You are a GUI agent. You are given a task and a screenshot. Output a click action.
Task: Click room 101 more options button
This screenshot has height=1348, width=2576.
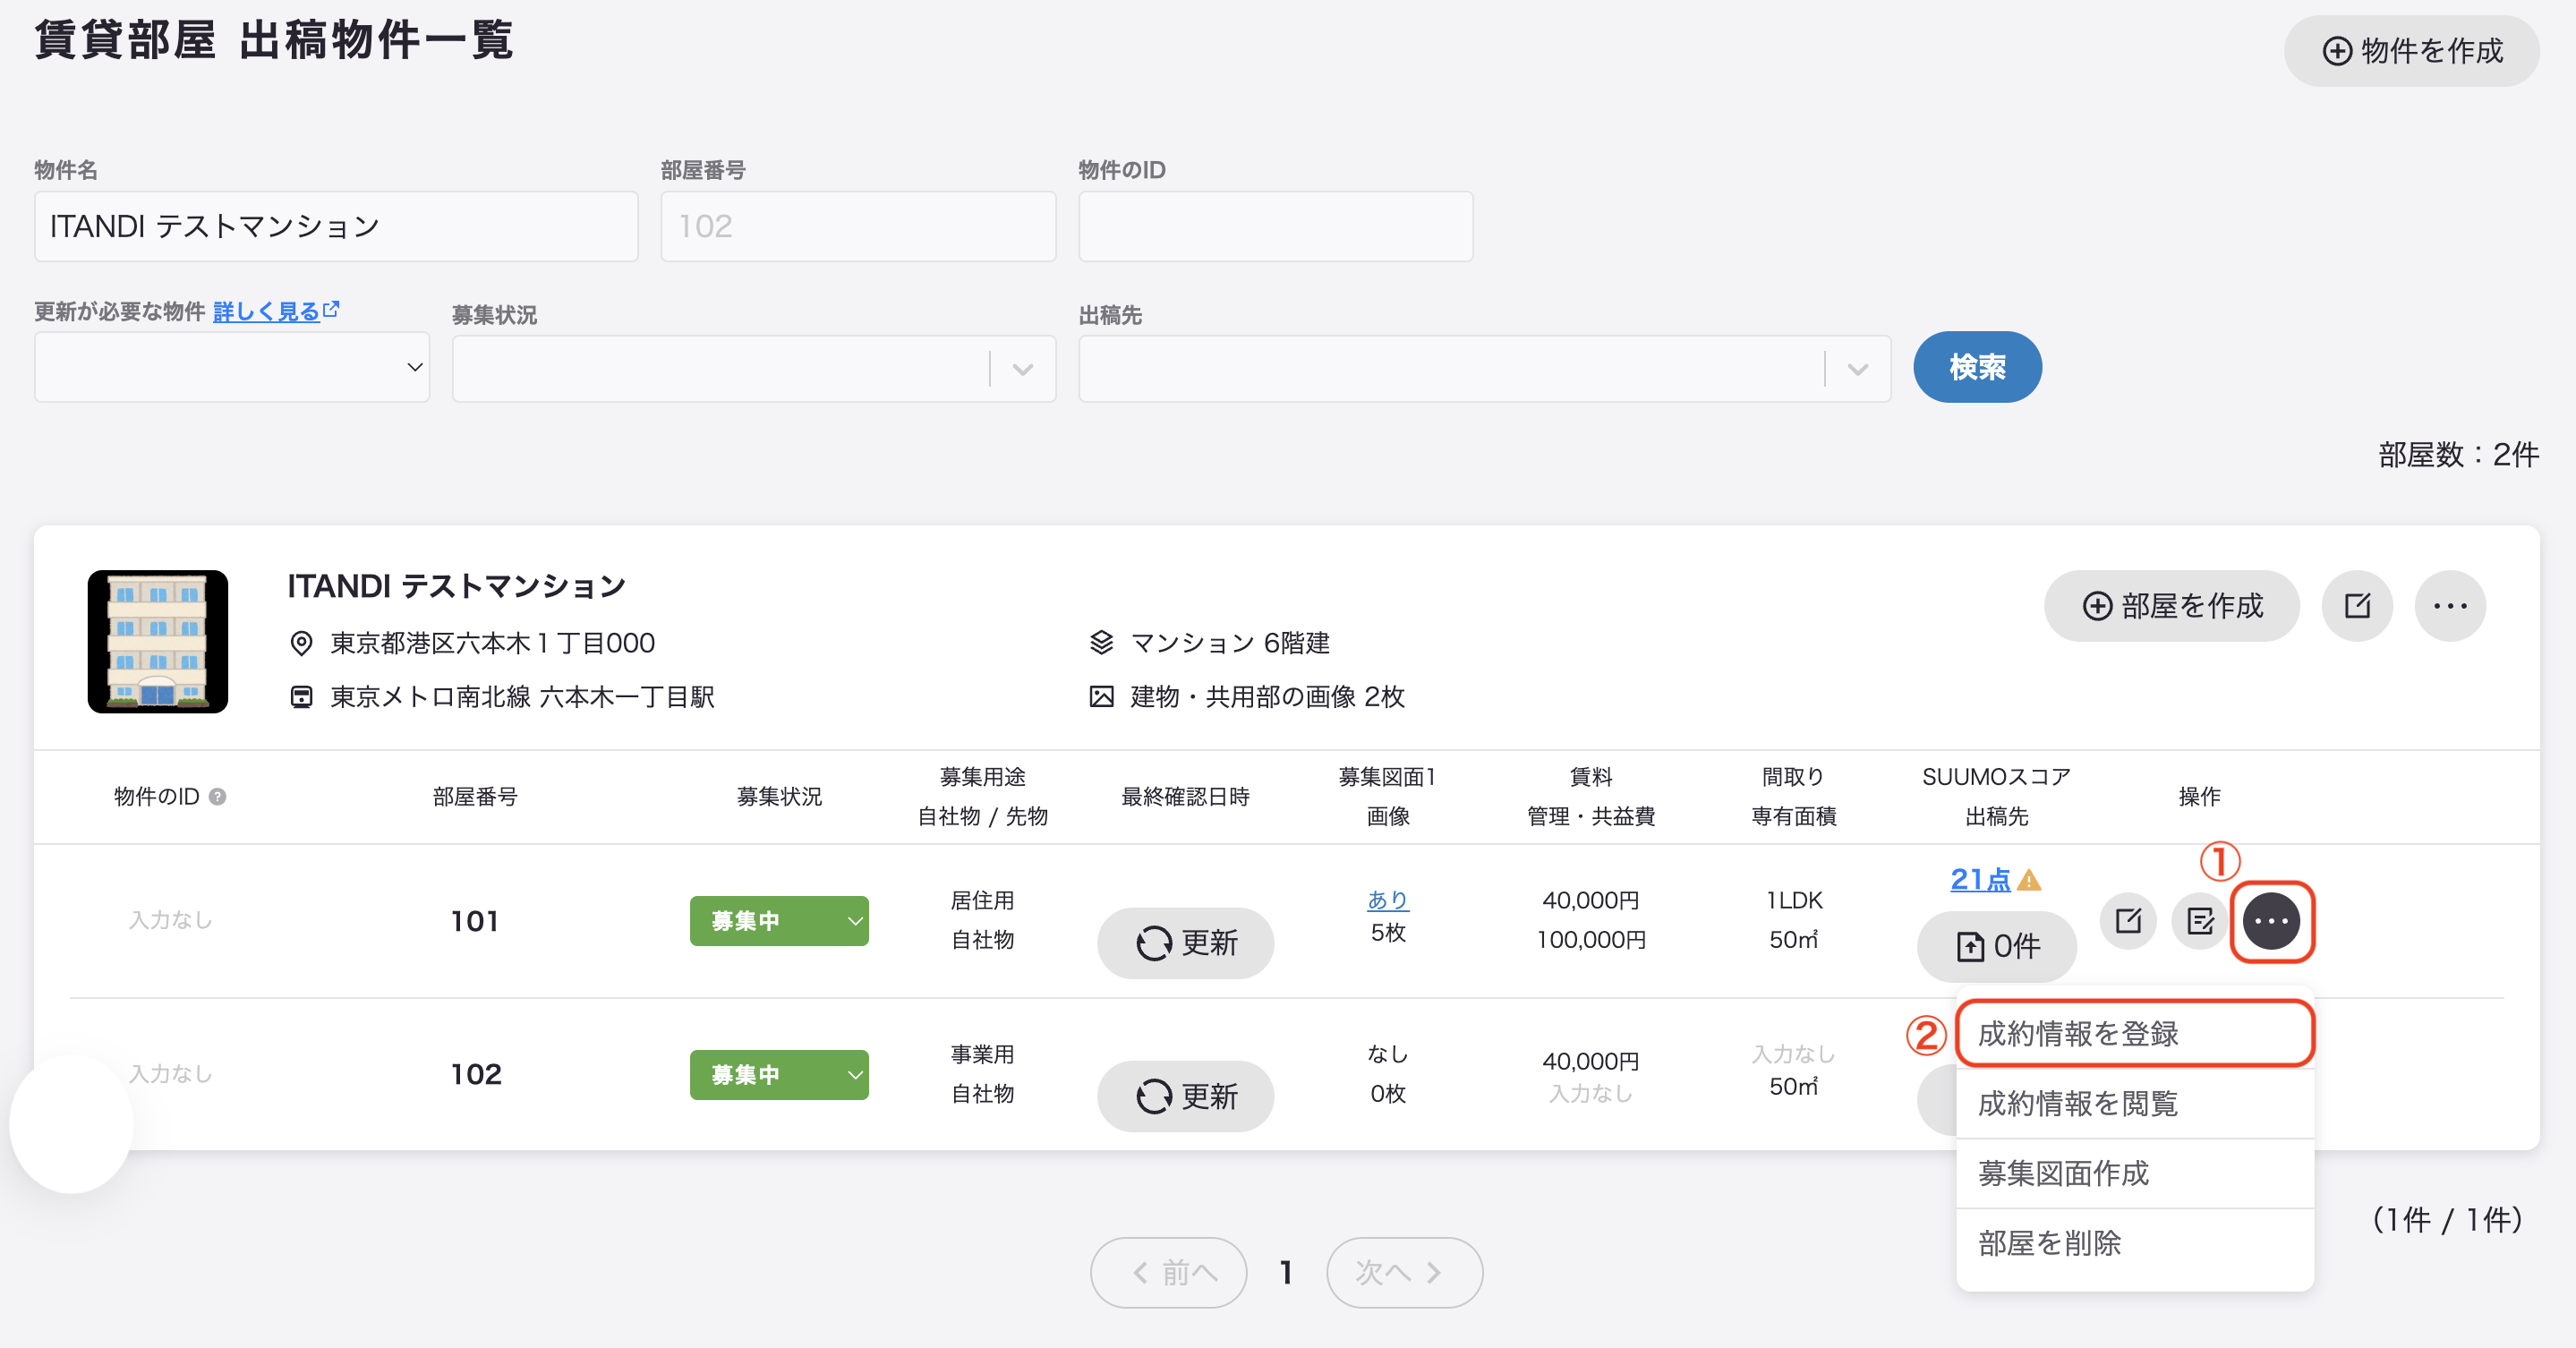tap(2271, 921)
